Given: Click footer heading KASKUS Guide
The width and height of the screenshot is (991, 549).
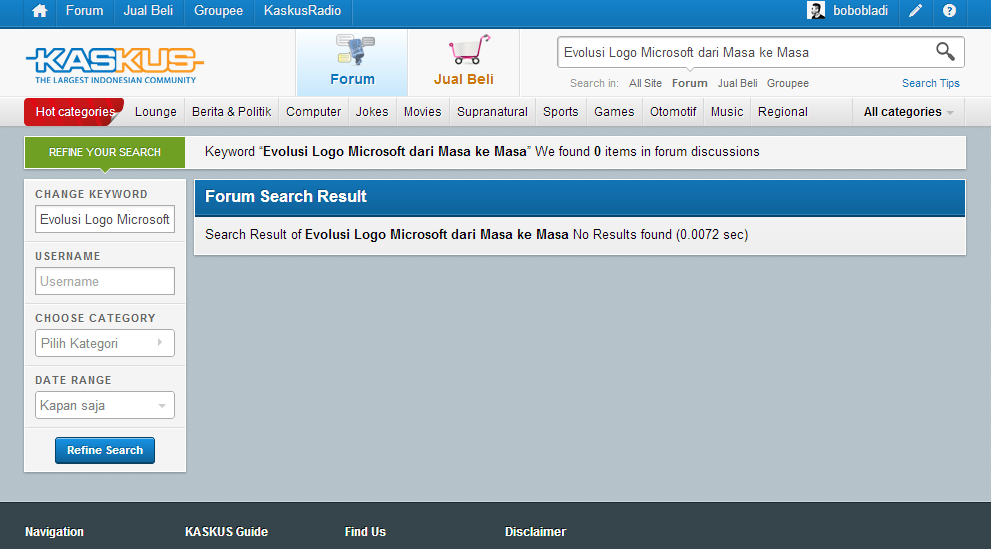Looking at the screenshot, I should pos(226,532).
